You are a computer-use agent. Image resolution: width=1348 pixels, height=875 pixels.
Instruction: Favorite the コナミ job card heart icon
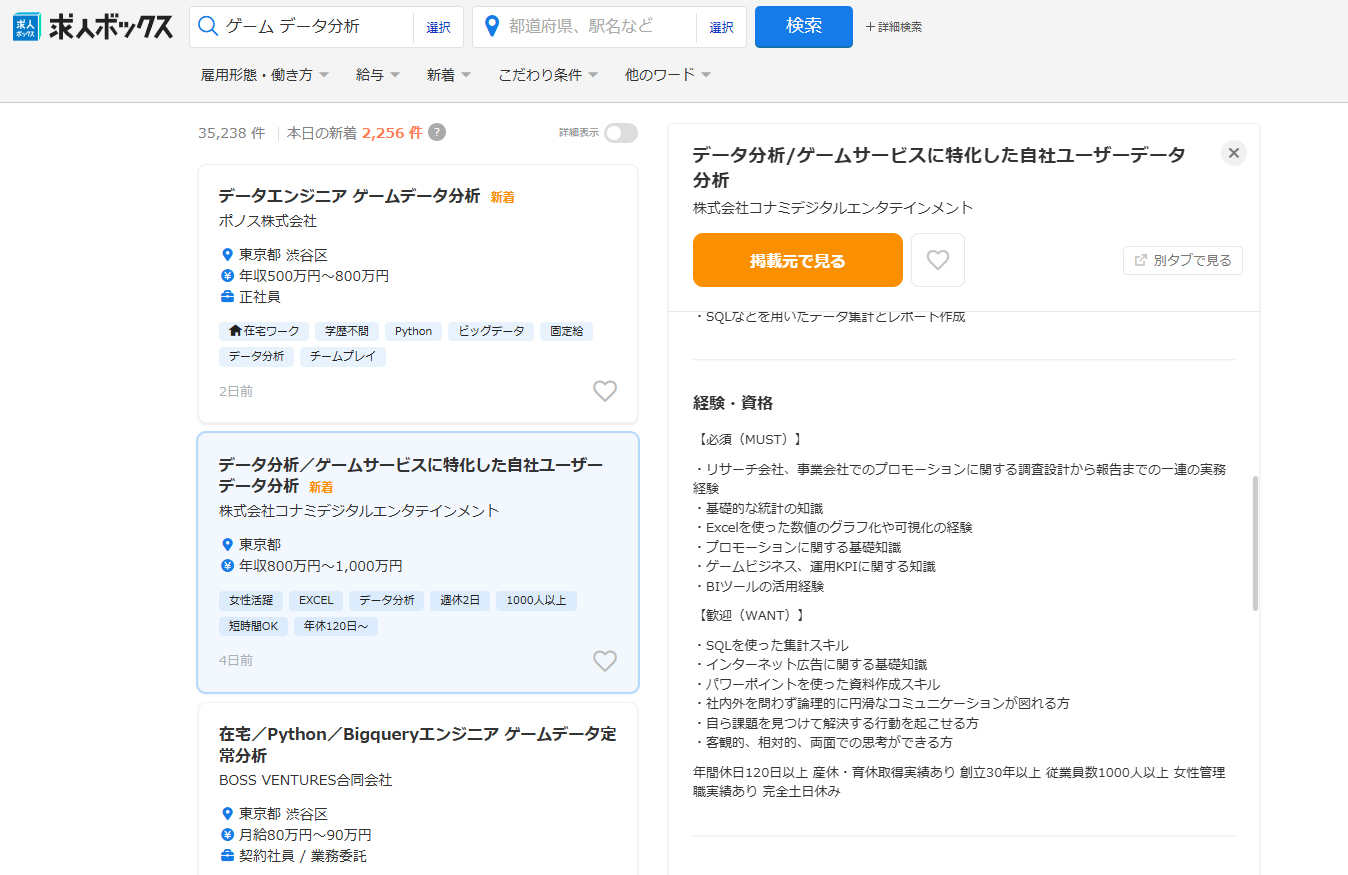[605, 661]
